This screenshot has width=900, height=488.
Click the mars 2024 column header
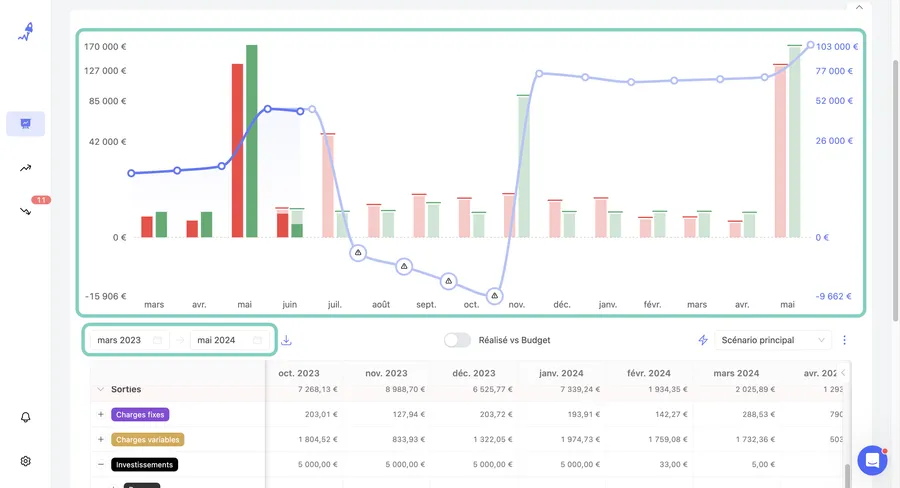[736, 373]
